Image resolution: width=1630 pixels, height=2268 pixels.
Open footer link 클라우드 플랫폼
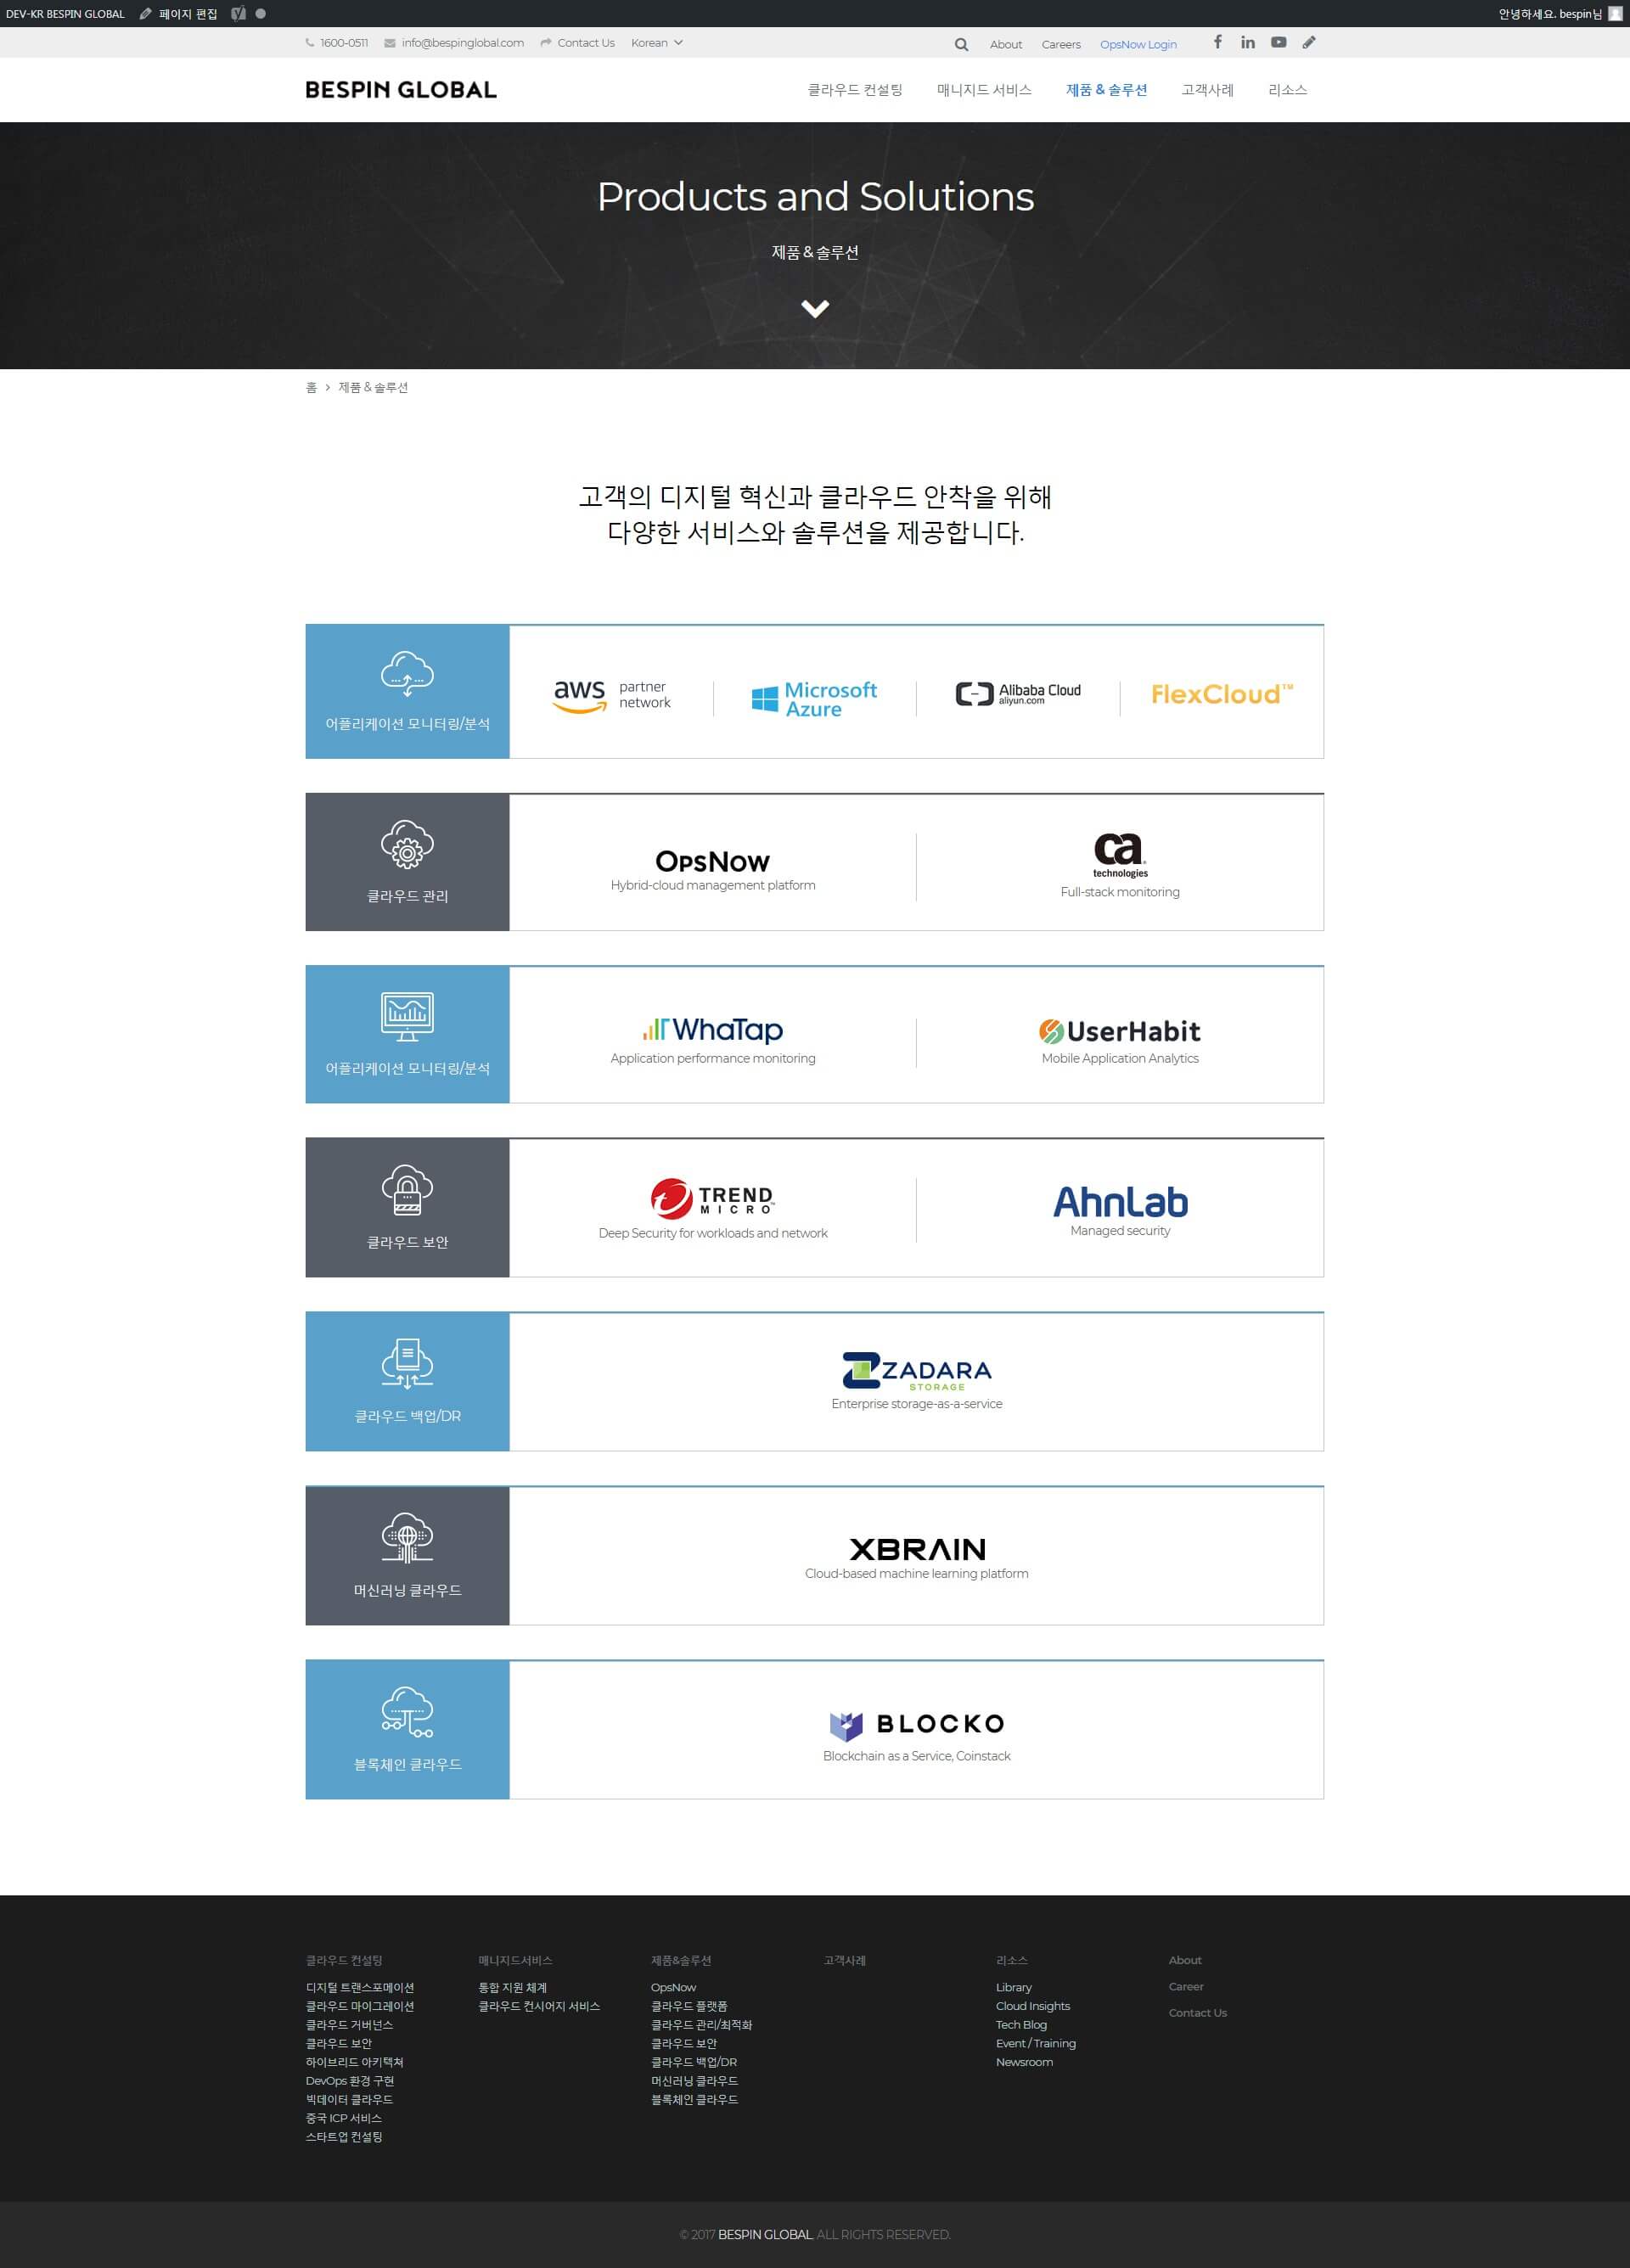click(x=689, y=2006)
